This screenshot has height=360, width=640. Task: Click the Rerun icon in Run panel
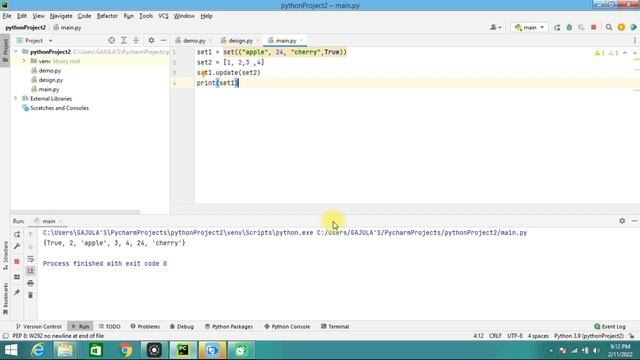point(17,234)
